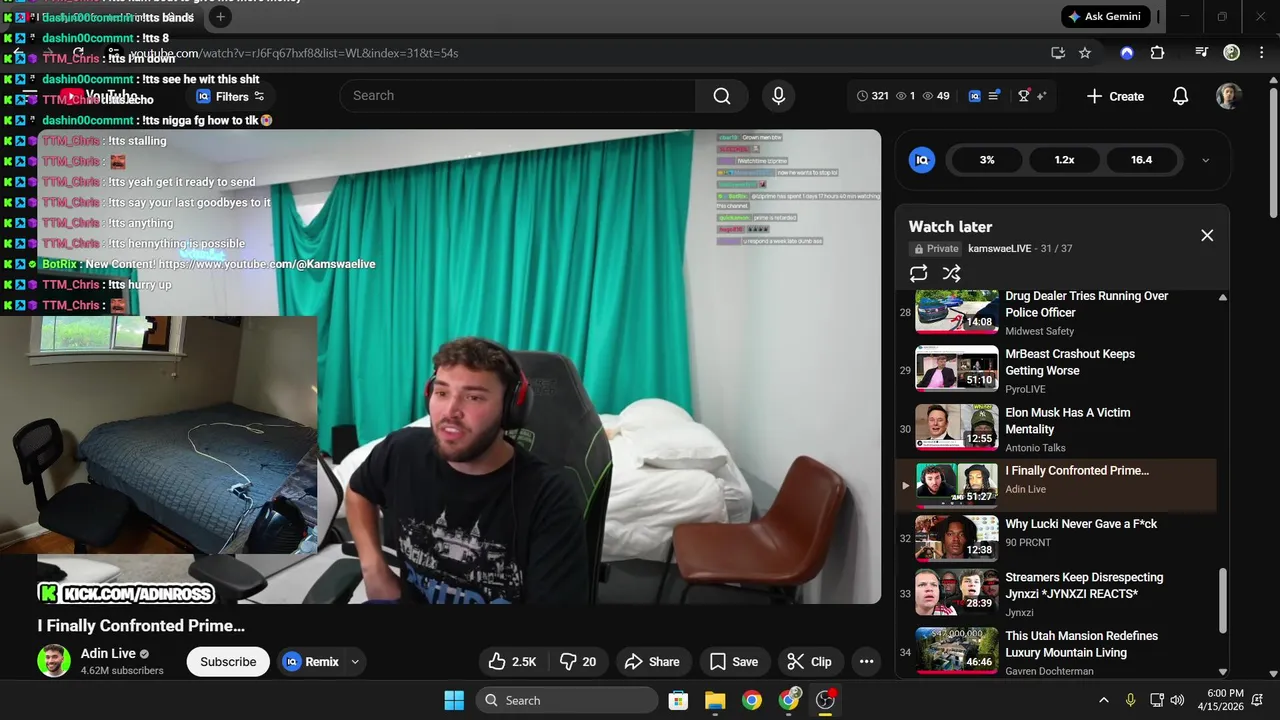Open the YouTube voice search microphone
The width and height of the screenshot is (1280, 720).
click(778, 96)
